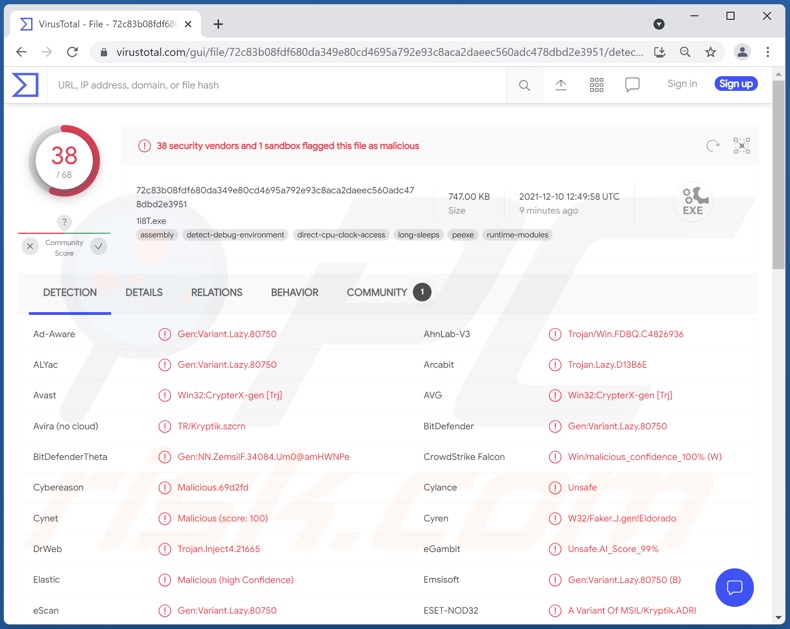The width and height of the screenshot is (790, 629).
Task: Vote negative with the community X icon
Action: [30, 246]
